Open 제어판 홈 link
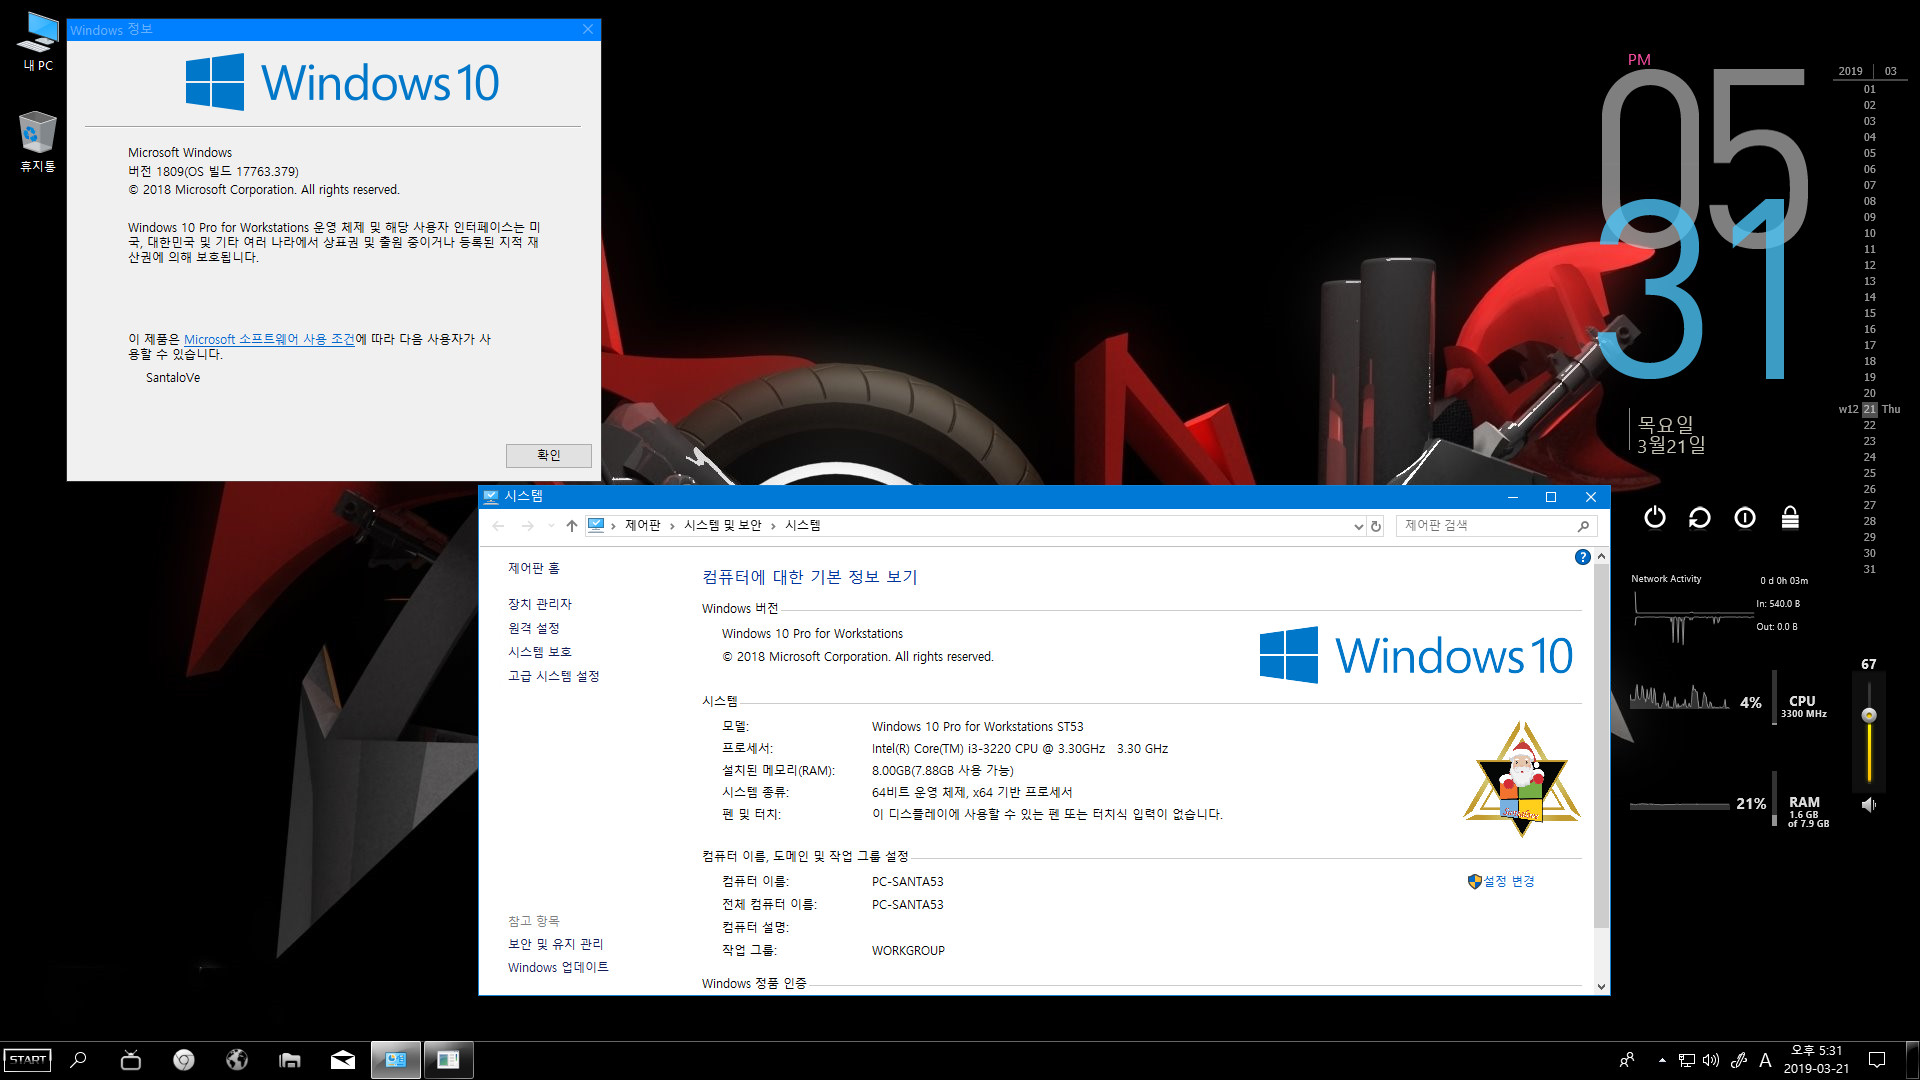Screen dimensions: 1920x1080 pos(533,568)
